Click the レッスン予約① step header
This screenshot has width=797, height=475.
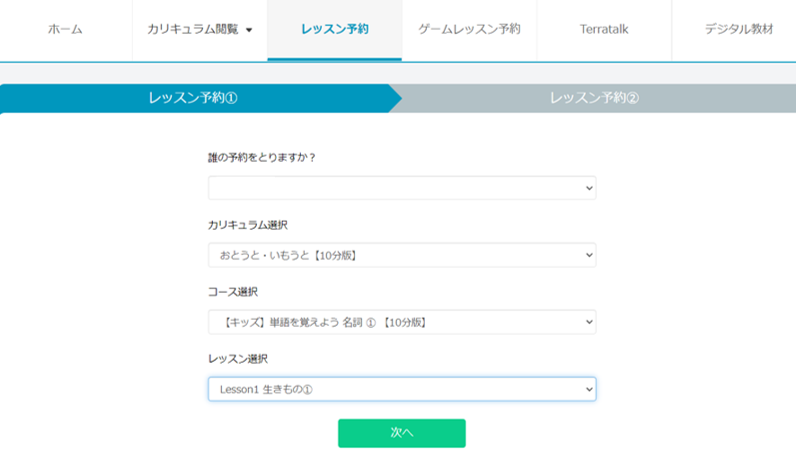click(193, 98)
